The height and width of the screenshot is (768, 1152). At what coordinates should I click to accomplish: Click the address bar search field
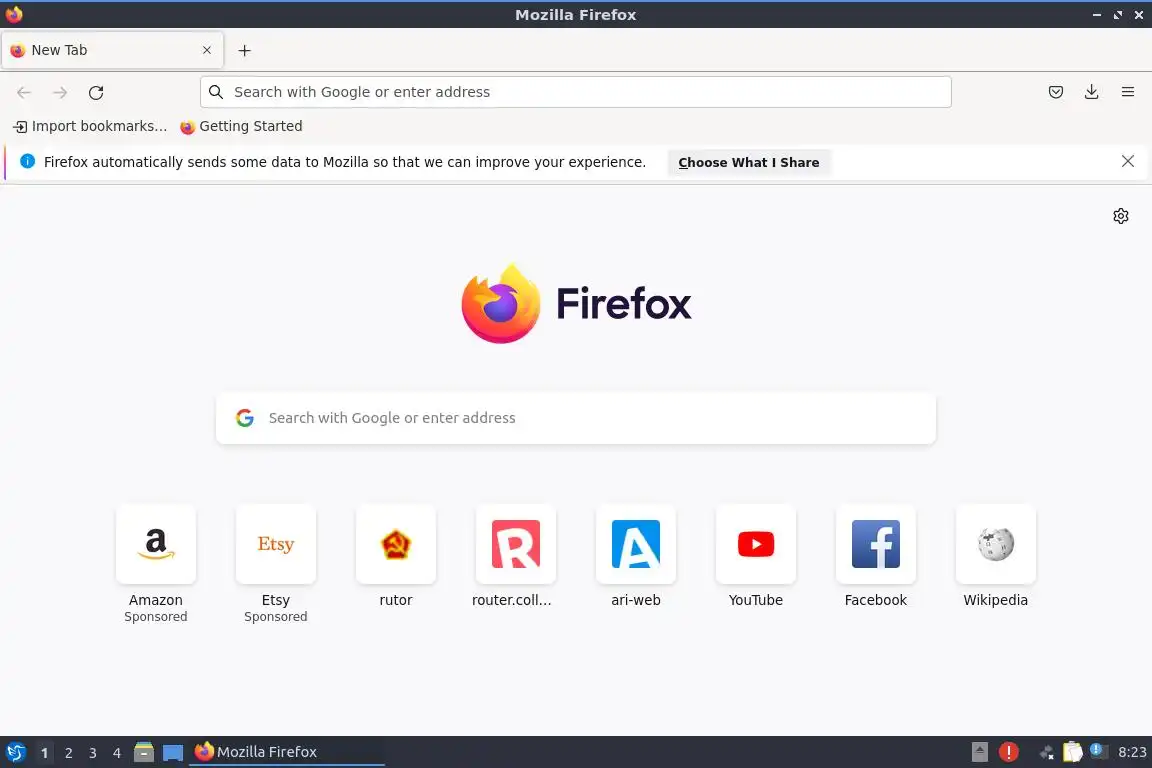point(576,92)
